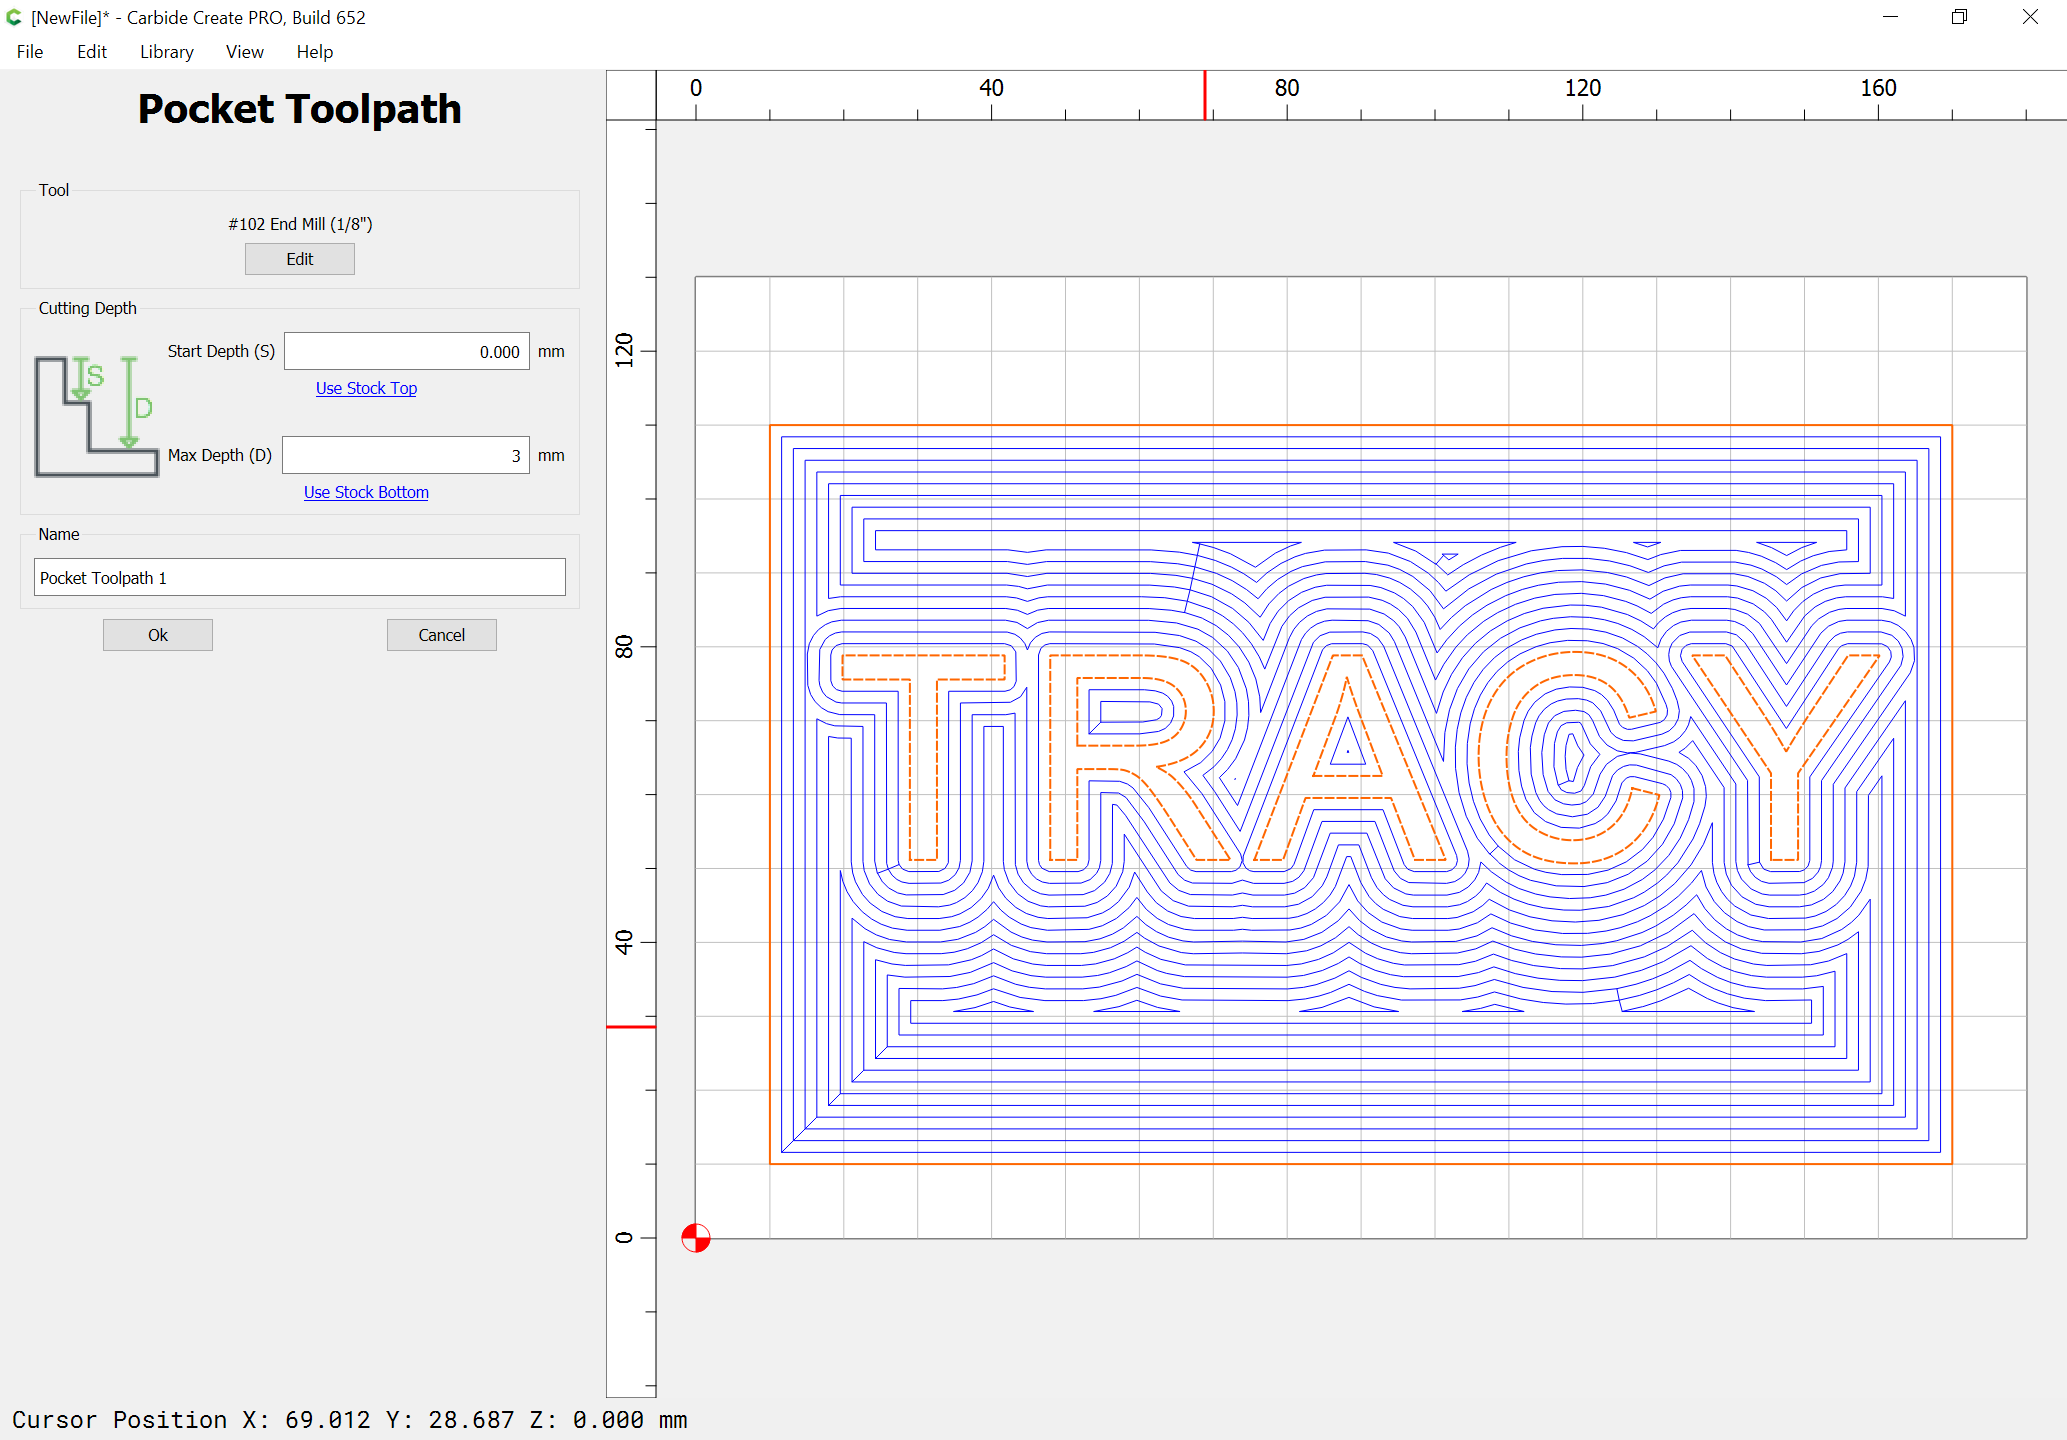The width and height of the screenshot is (2067, 1440).
Task: Click the tool Edit button
Action: [300, 259]
